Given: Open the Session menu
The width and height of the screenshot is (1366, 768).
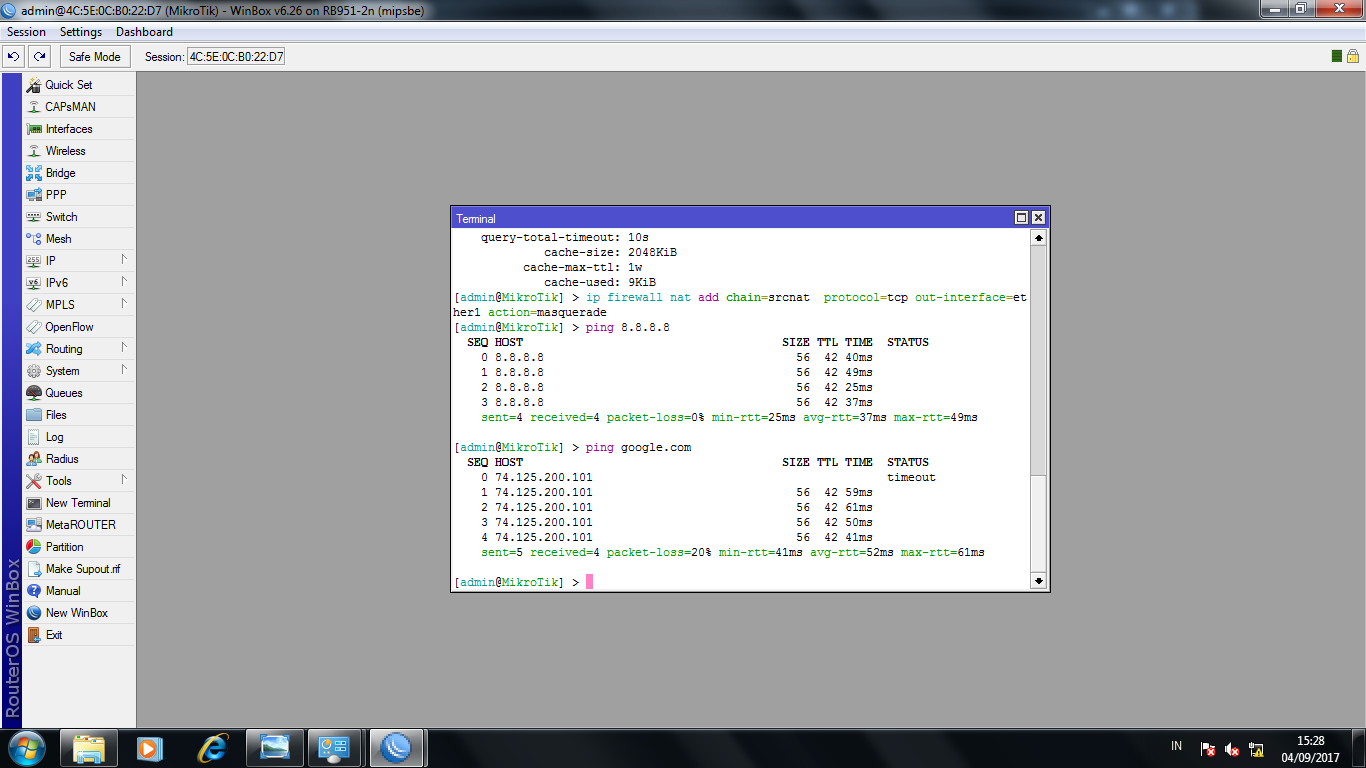Looking at the screenshot, I should [27, 32].
